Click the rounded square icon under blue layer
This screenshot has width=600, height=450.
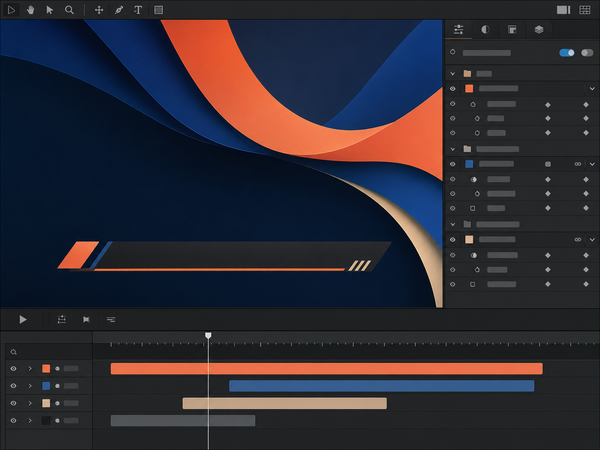(x=473, y=209)
